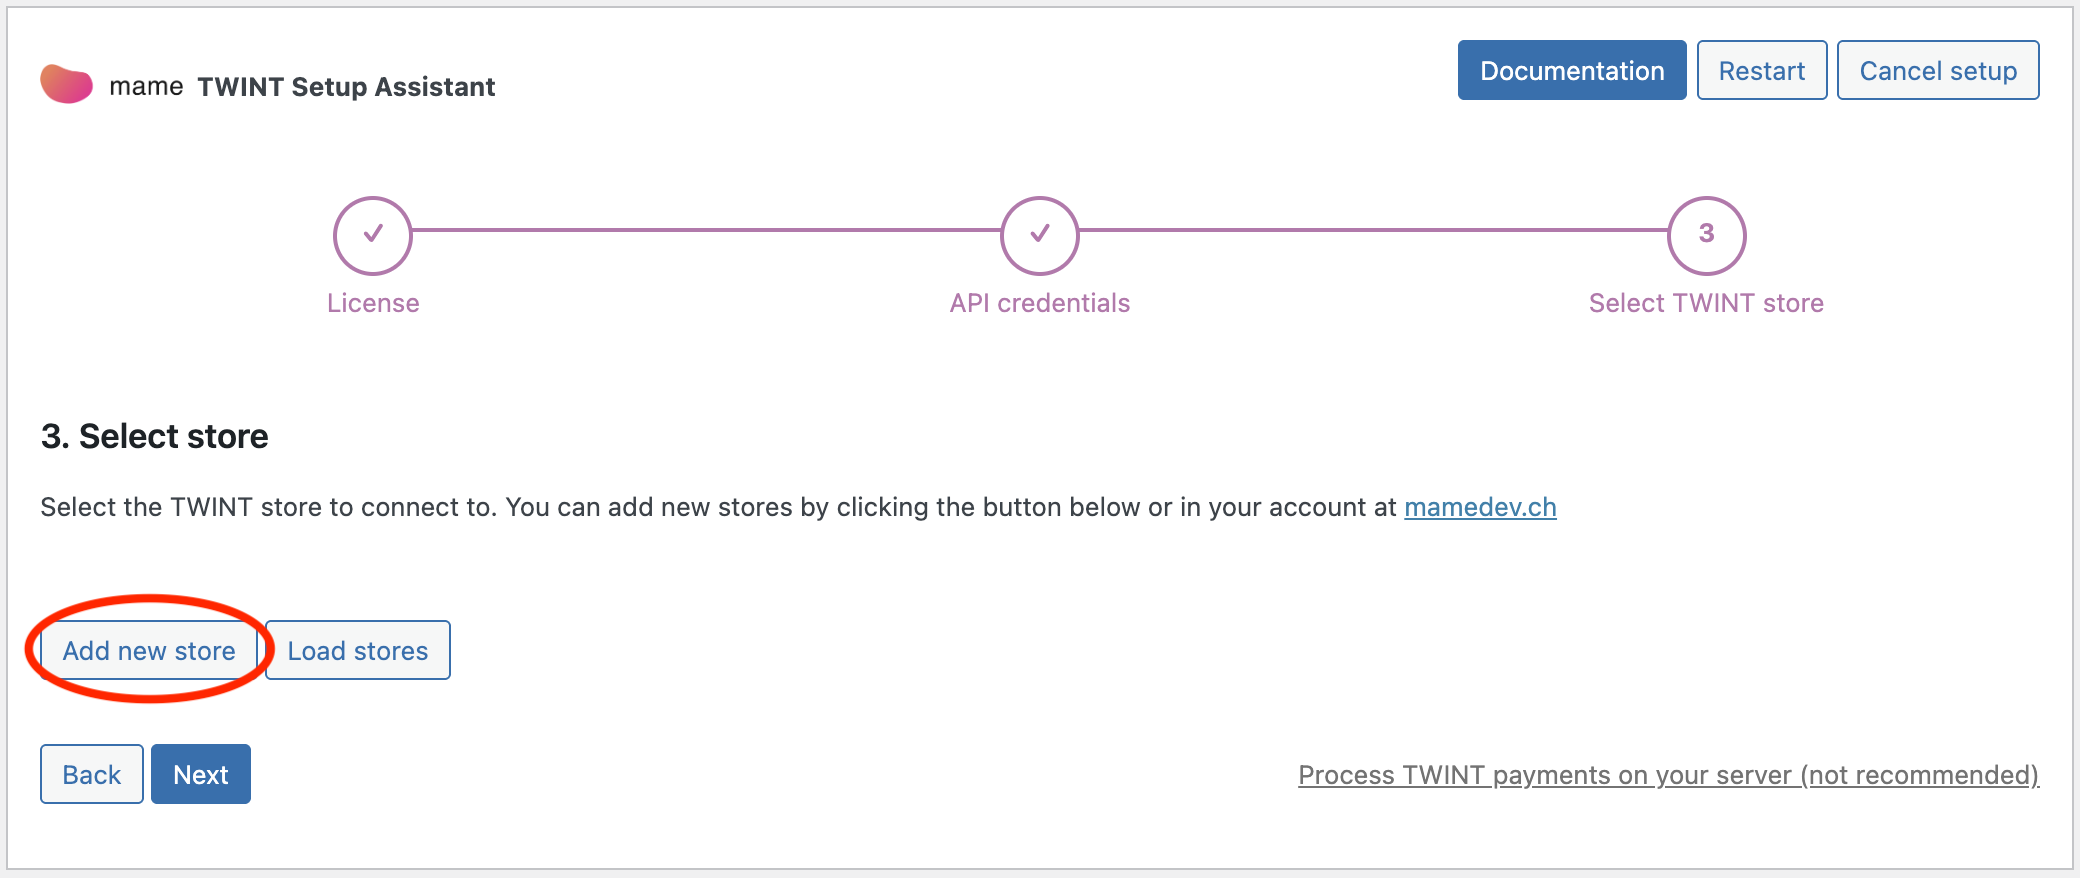Go Back to the previous step

coord(92,775)
